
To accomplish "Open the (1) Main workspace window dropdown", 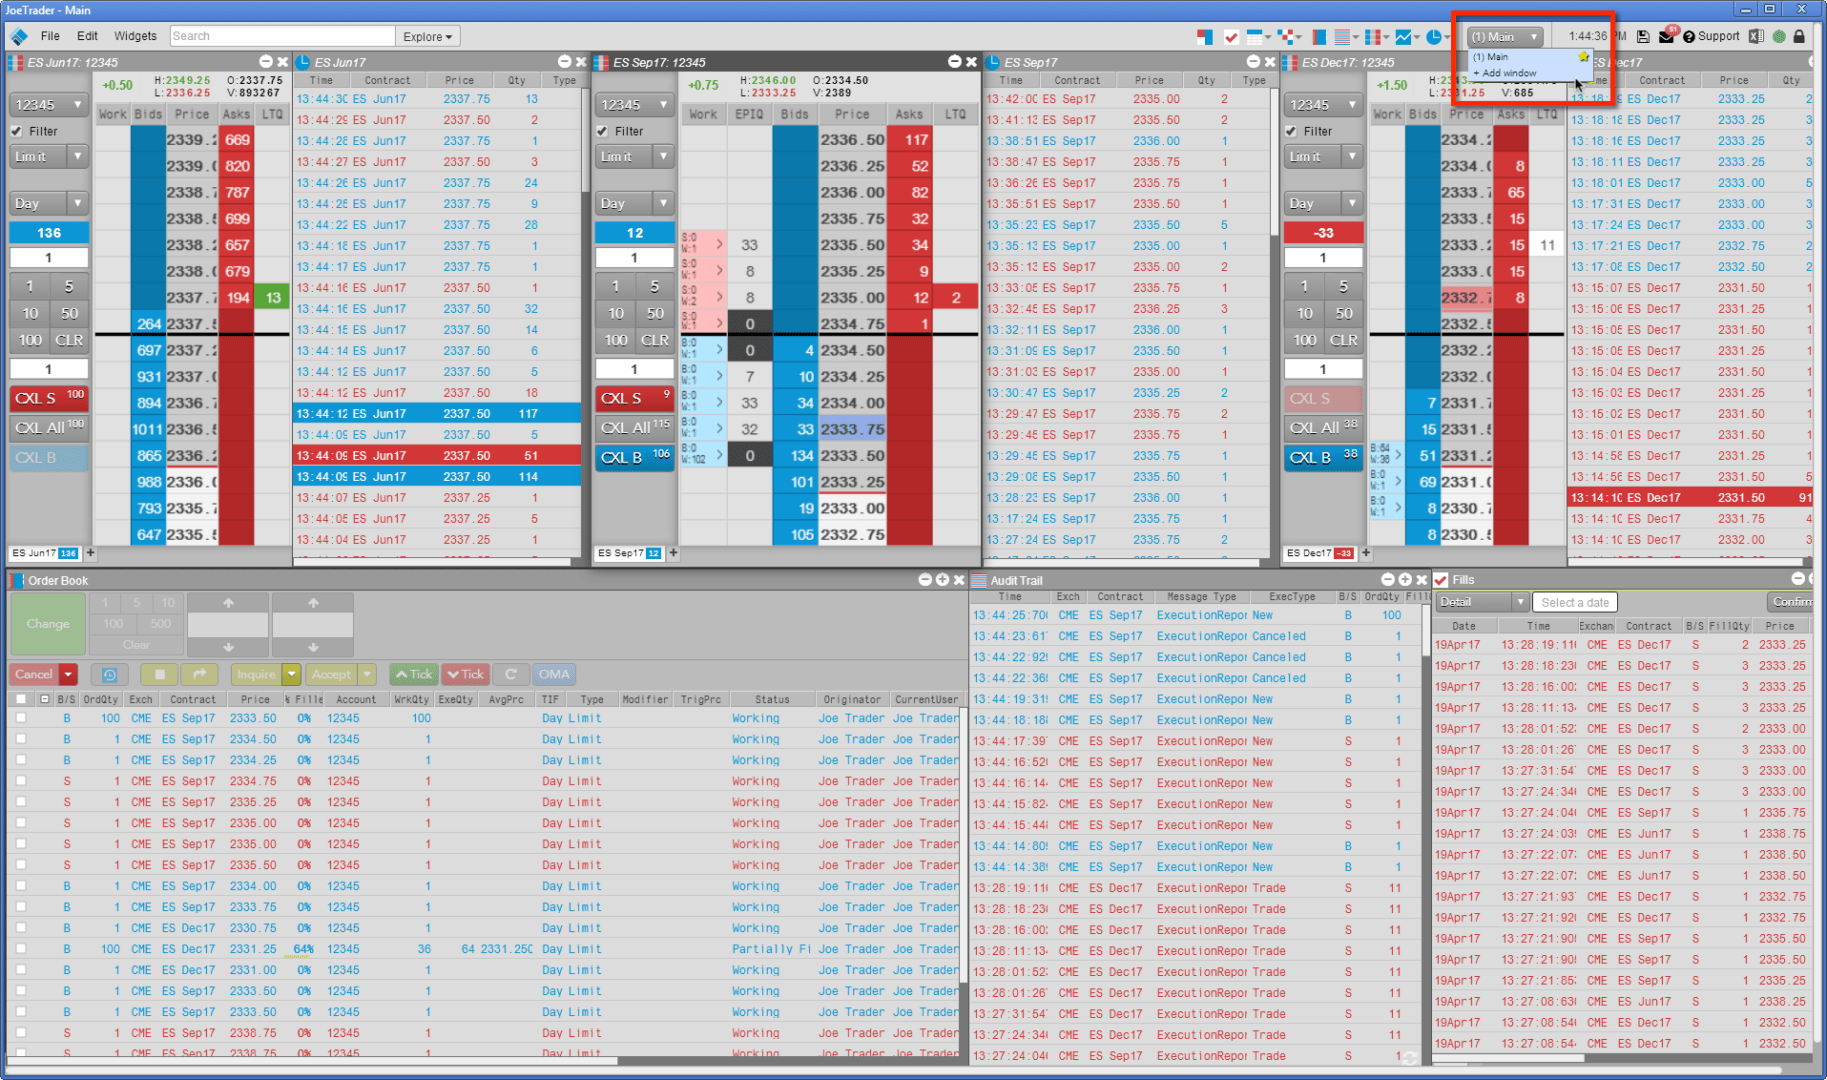I will click(1505, 37).
